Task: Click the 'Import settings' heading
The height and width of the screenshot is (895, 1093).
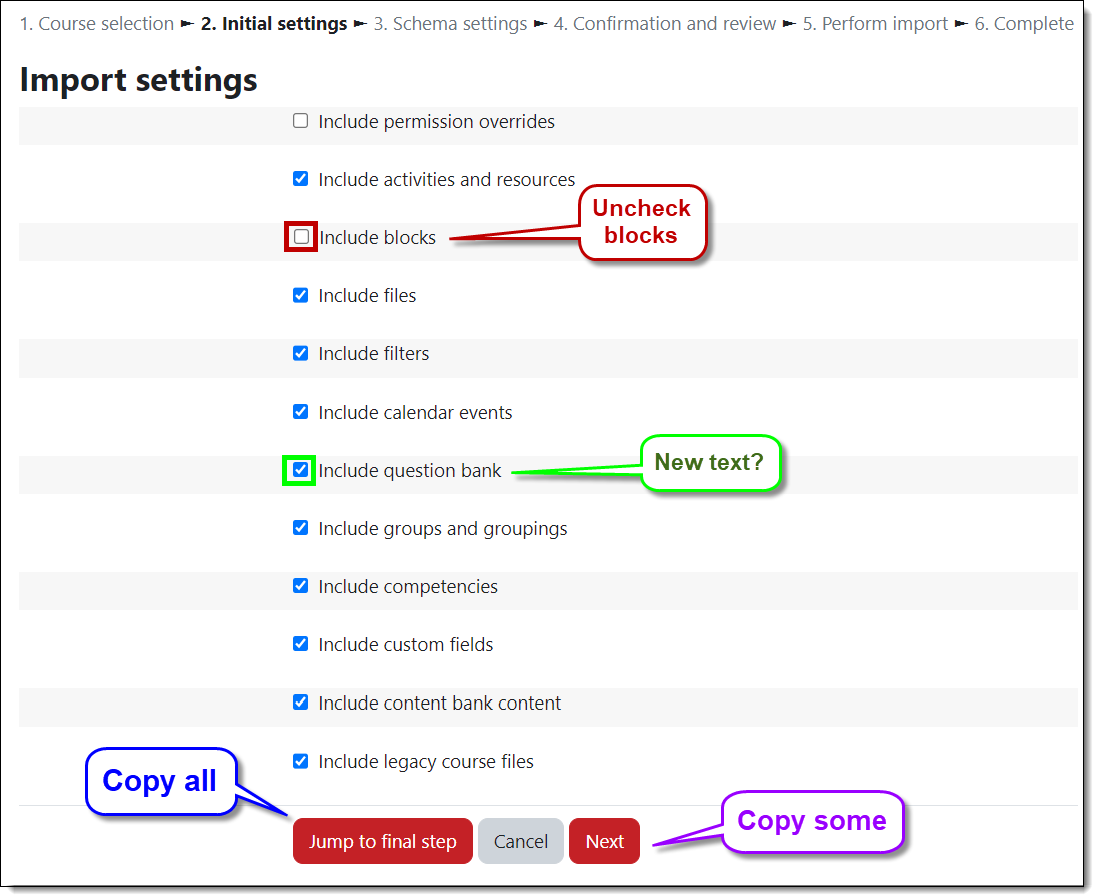Action: pyautogui.click(x=139, y=79)
